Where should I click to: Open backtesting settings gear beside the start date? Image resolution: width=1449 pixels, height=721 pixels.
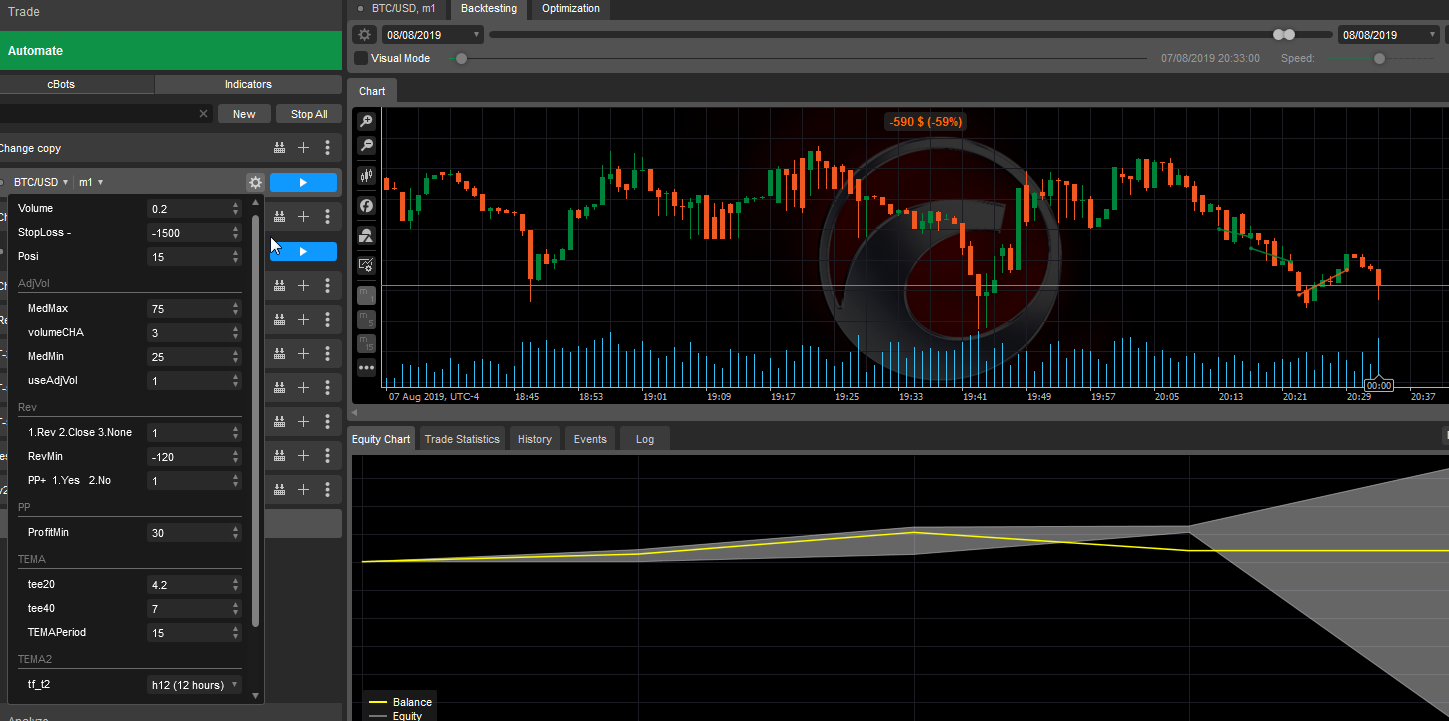[x=364, y=35]
